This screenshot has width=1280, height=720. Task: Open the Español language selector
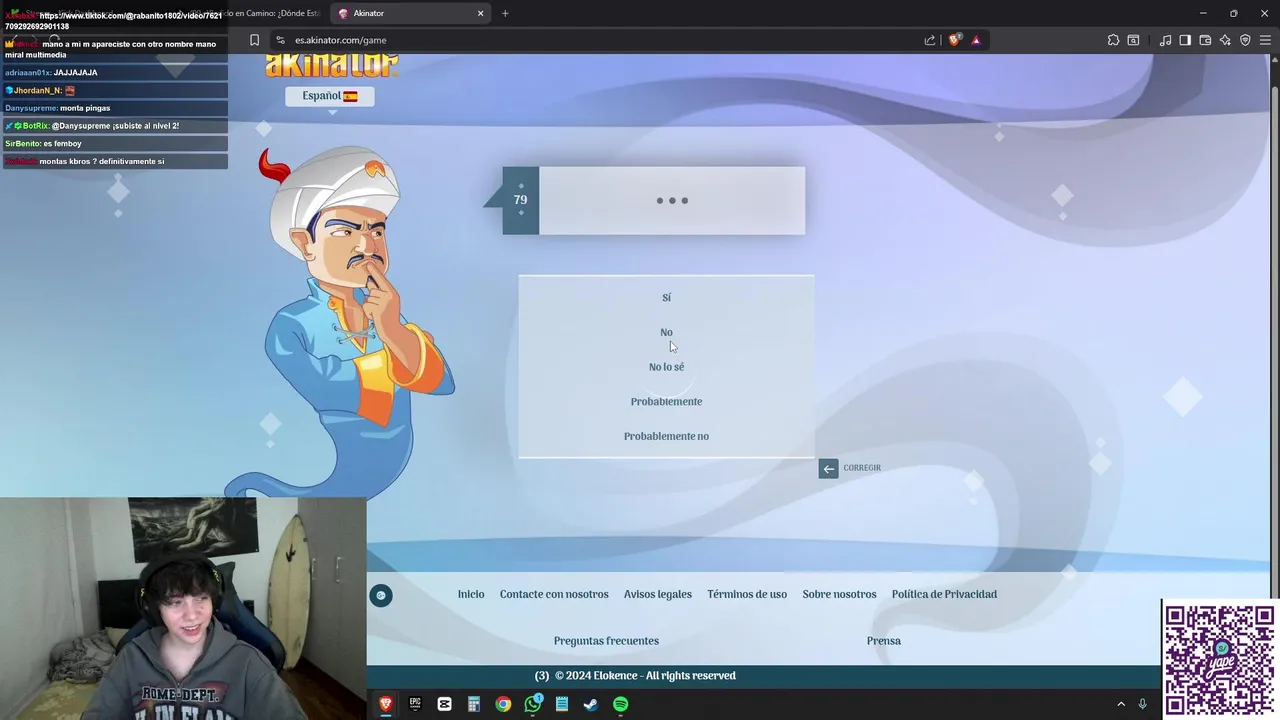pos(330,96)
